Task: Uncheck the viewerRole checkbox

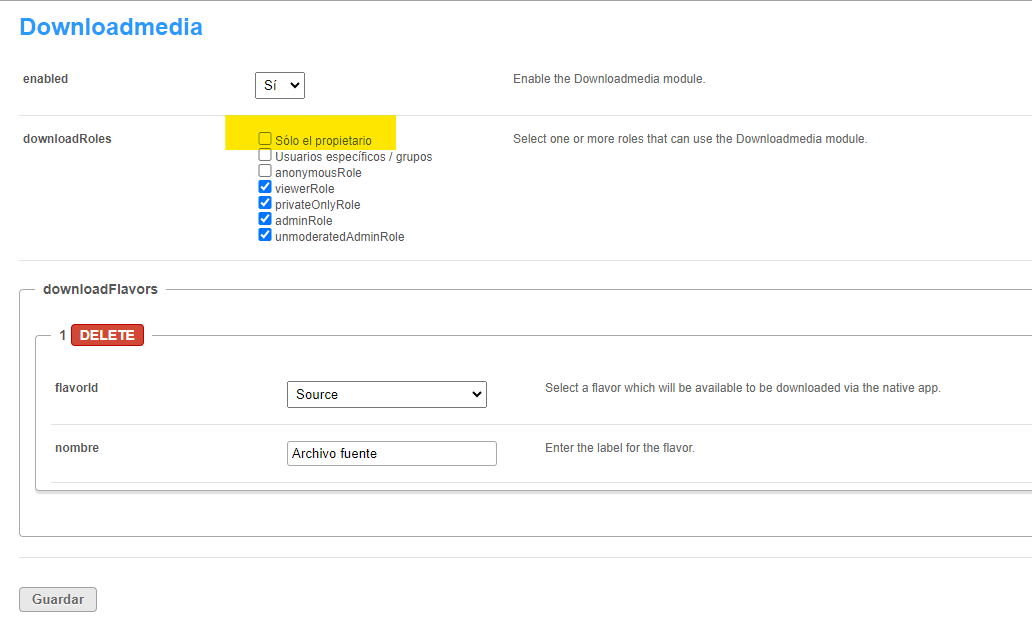Action: click(x=265, y=187)
